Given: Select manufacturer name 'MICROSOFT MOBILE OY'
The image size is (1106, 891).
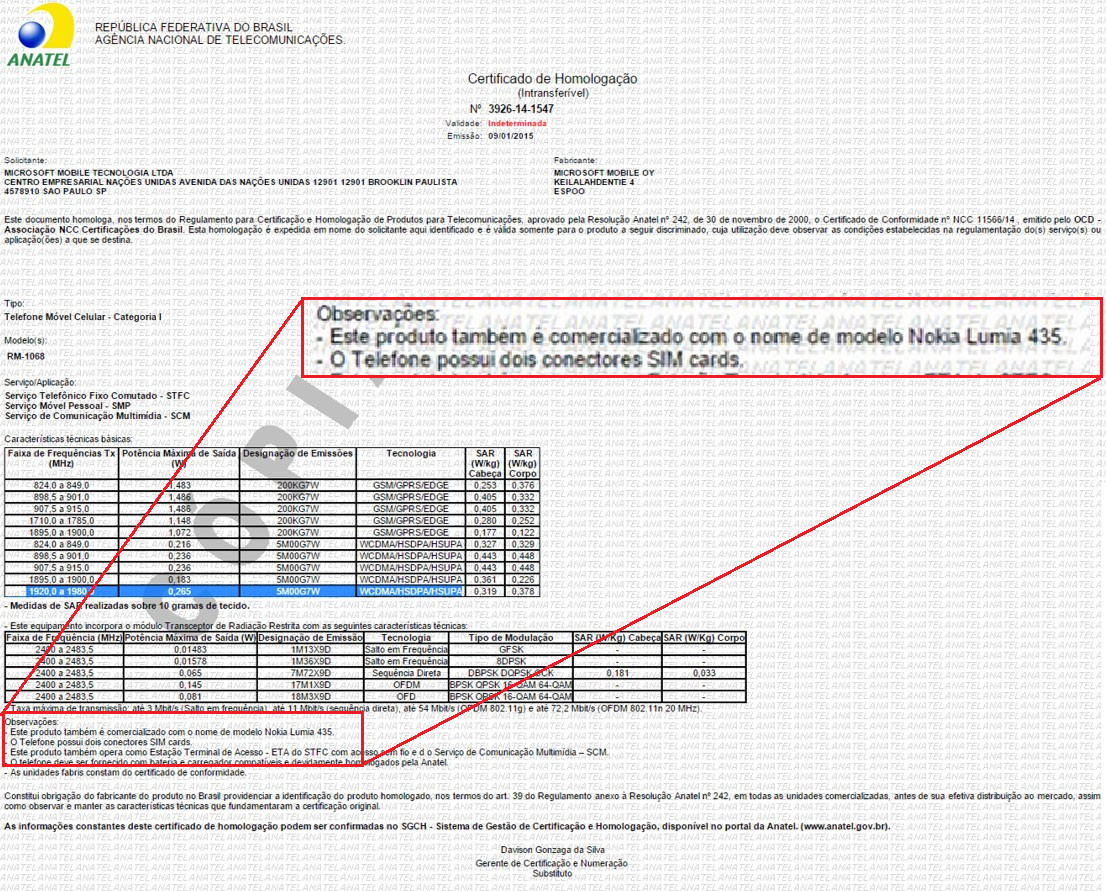Looking at the screenshot, I should coord(604,173).
